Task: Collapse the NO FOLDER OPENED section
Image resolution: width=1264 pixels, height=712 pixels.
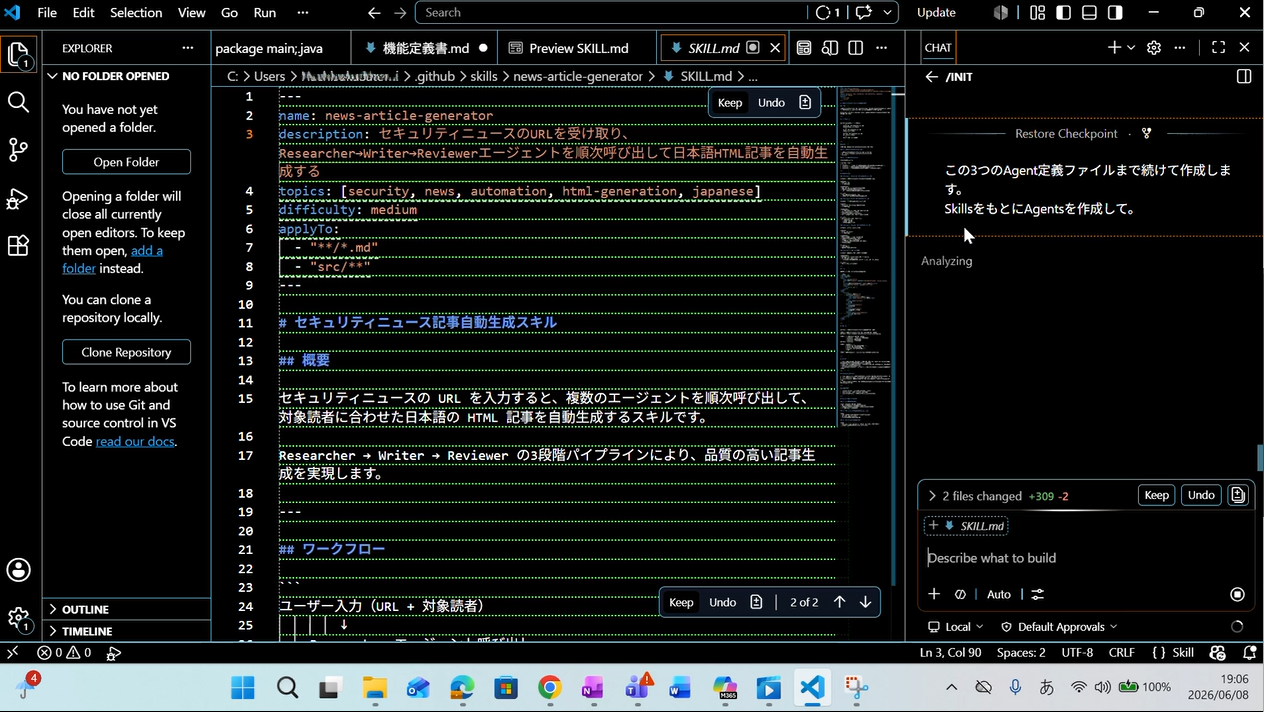Action: (128, 76)
